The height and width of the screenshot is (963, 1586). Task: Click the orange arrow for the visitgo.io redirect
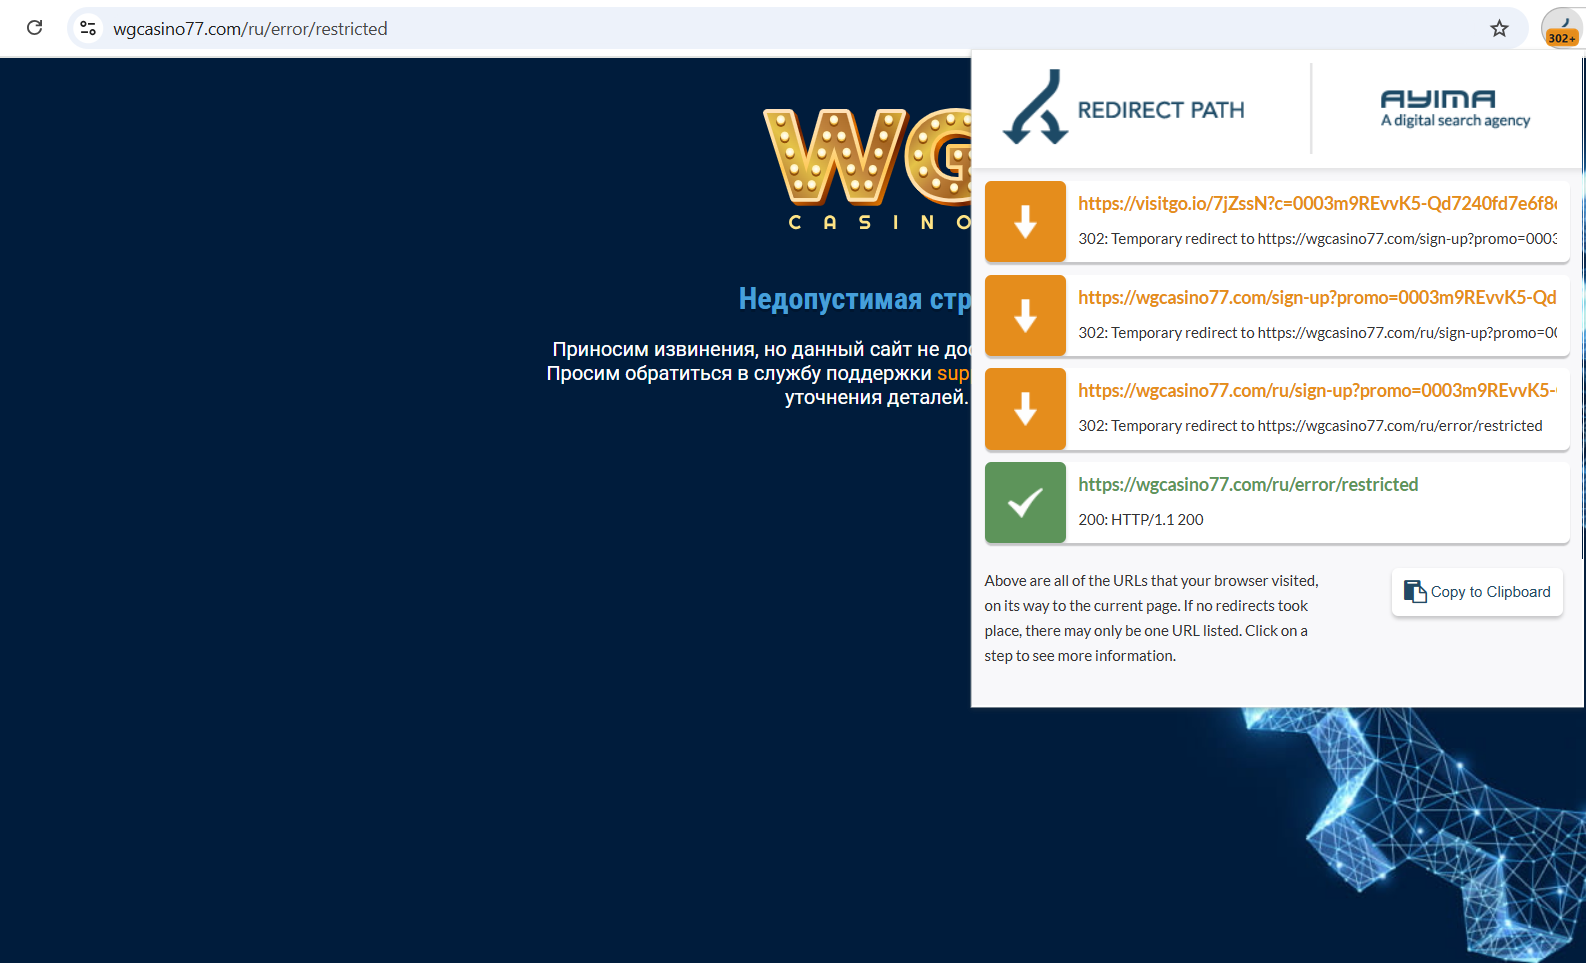click(1025, 221)
